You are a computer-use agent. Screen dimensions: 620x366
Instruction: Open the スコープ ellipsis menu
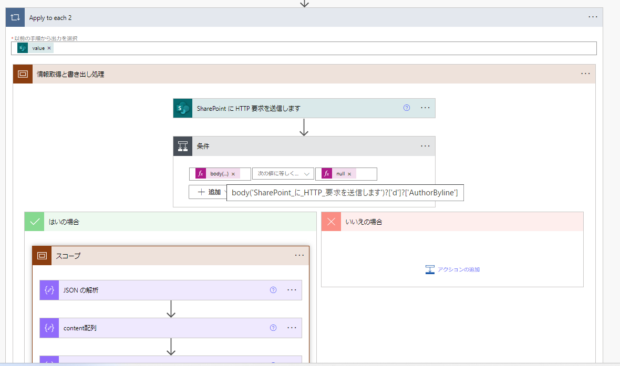coord(299,255)
